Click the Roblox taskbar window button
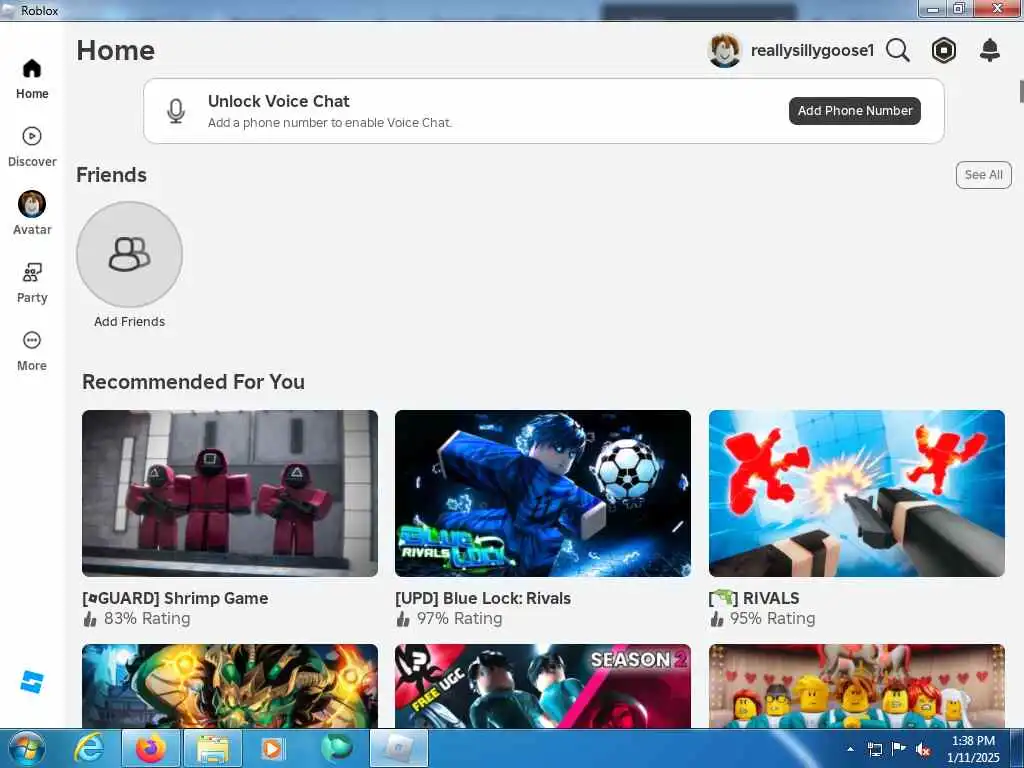The height and width of the screenshot is (768, 1024). pyautogui.click(x=399, y=748)
